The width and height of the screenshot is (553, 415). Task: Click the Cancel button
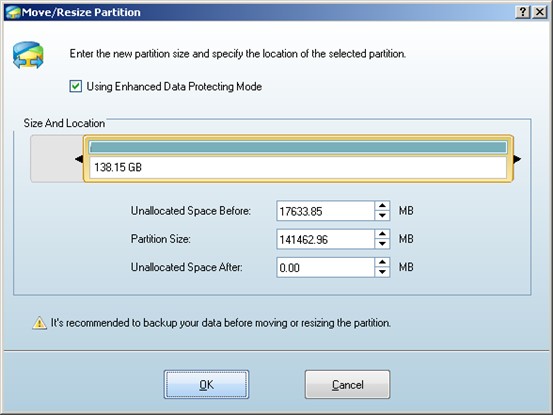click(x=347, y=384)
